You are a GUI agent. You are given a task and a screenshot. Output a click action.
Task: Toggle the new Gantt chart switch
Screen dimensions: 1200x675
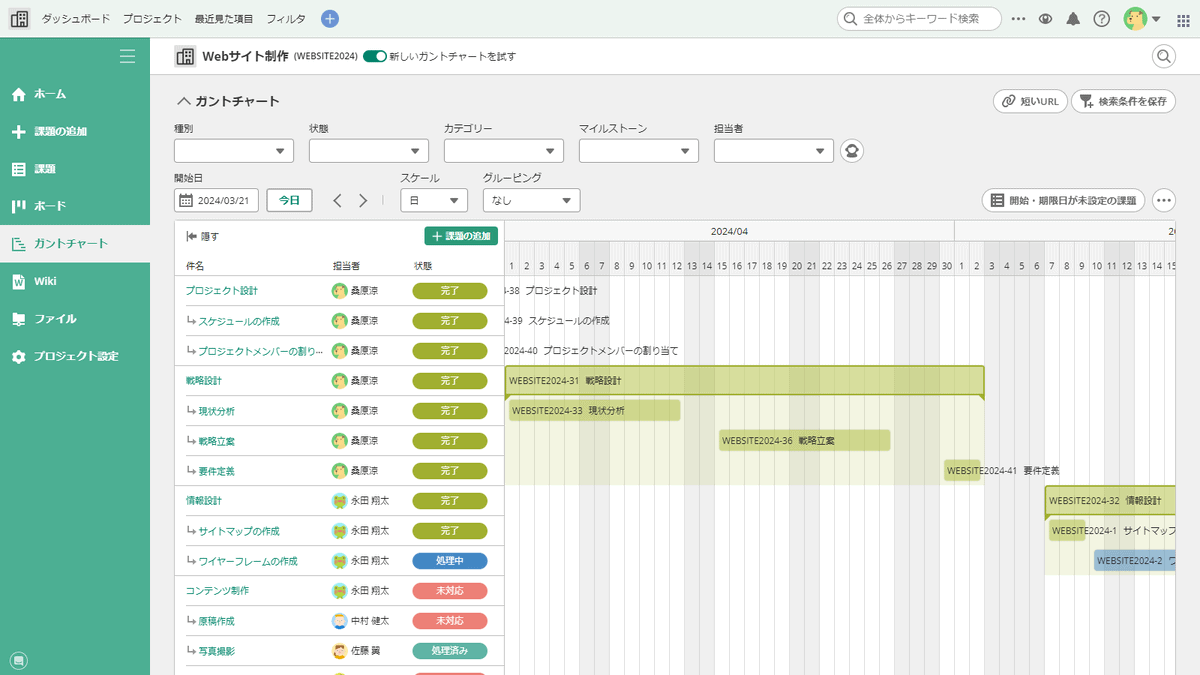[375, 57]
